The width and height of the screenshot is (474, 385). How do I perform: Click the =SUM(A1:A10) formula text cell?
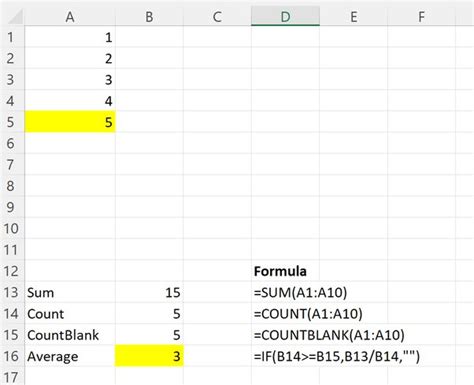click(x=300, y=292)
